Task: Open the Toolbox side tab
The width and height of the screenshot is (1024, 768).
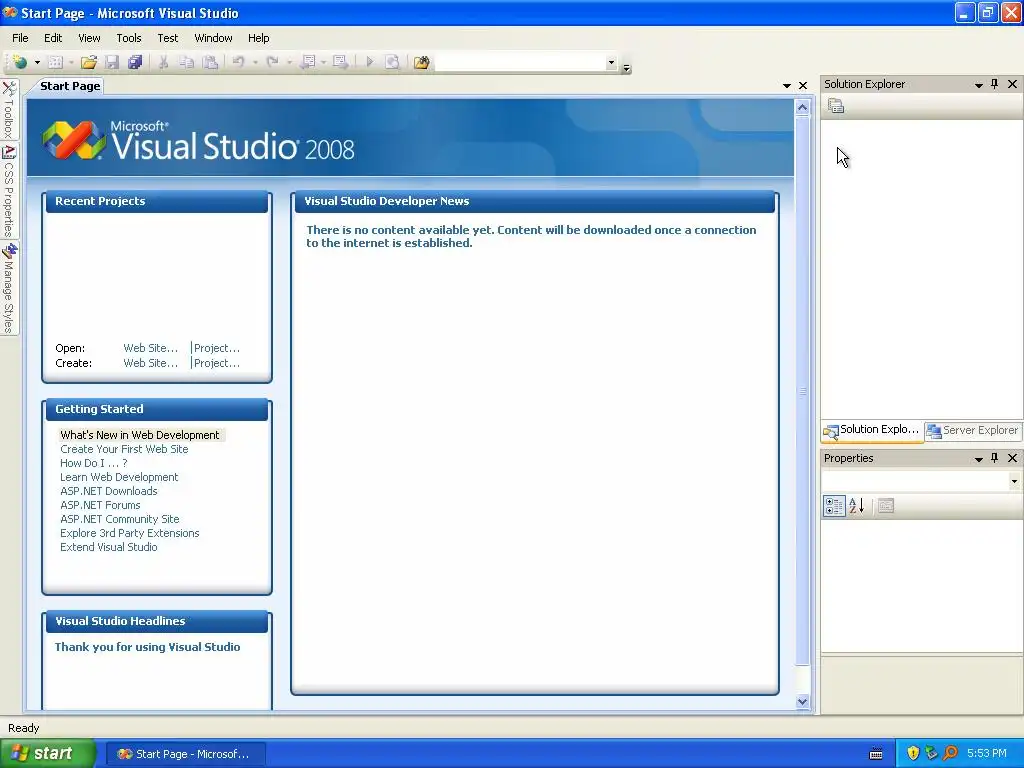Action: pyautogui.click(x=9, y=110)
